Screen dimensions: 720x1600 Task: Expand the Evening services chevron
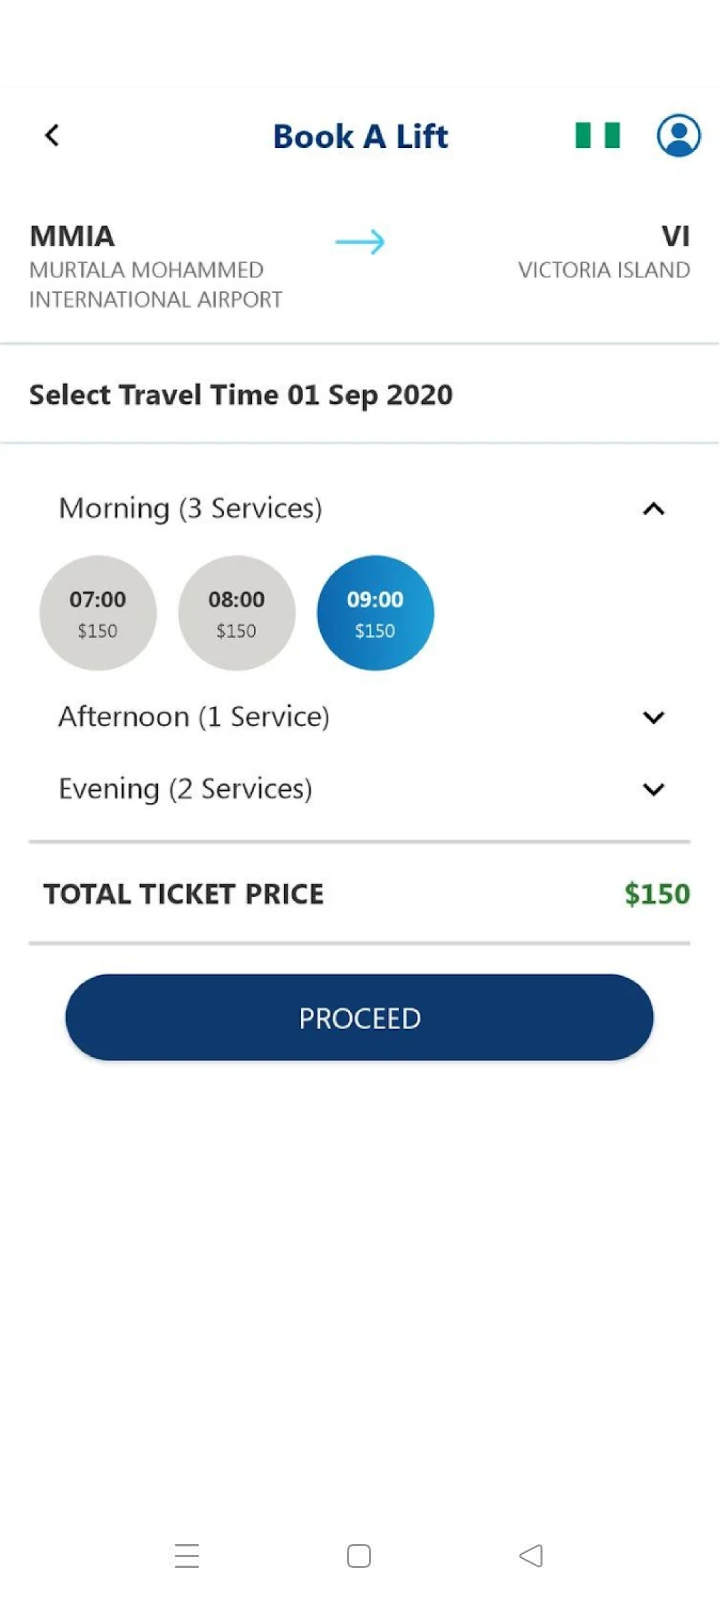(654, 789)
